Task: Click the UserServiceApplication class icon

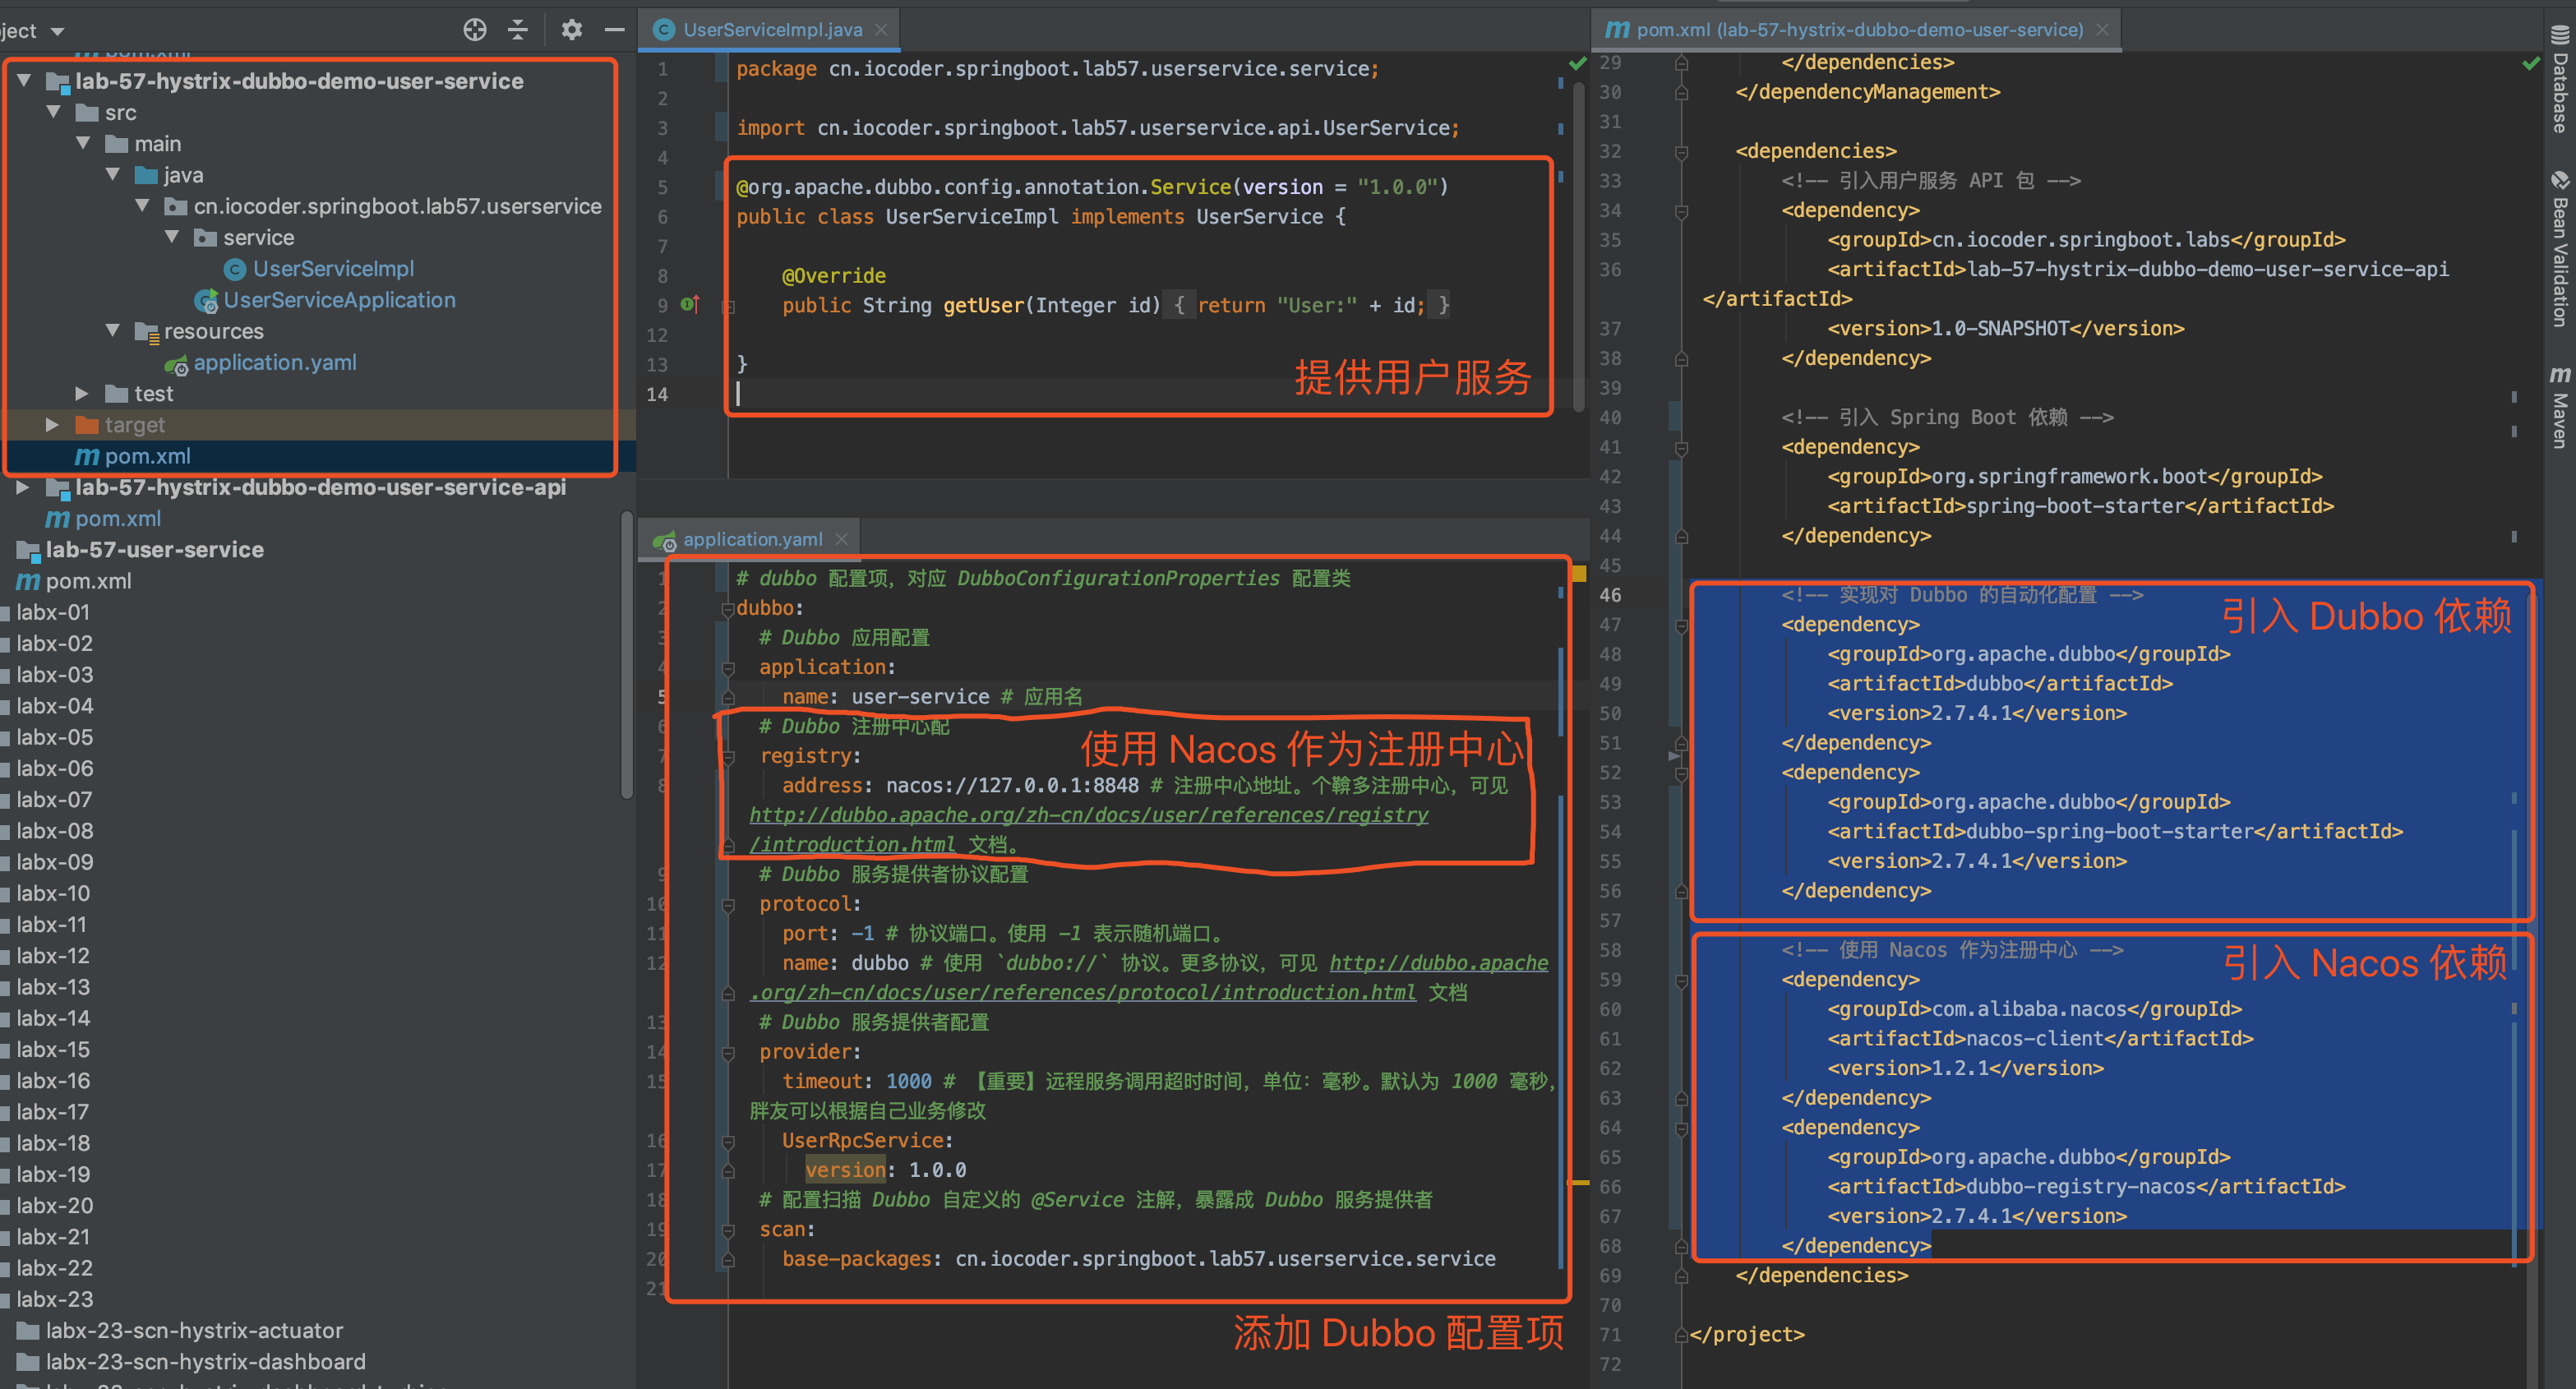Action: pos(206,300)
